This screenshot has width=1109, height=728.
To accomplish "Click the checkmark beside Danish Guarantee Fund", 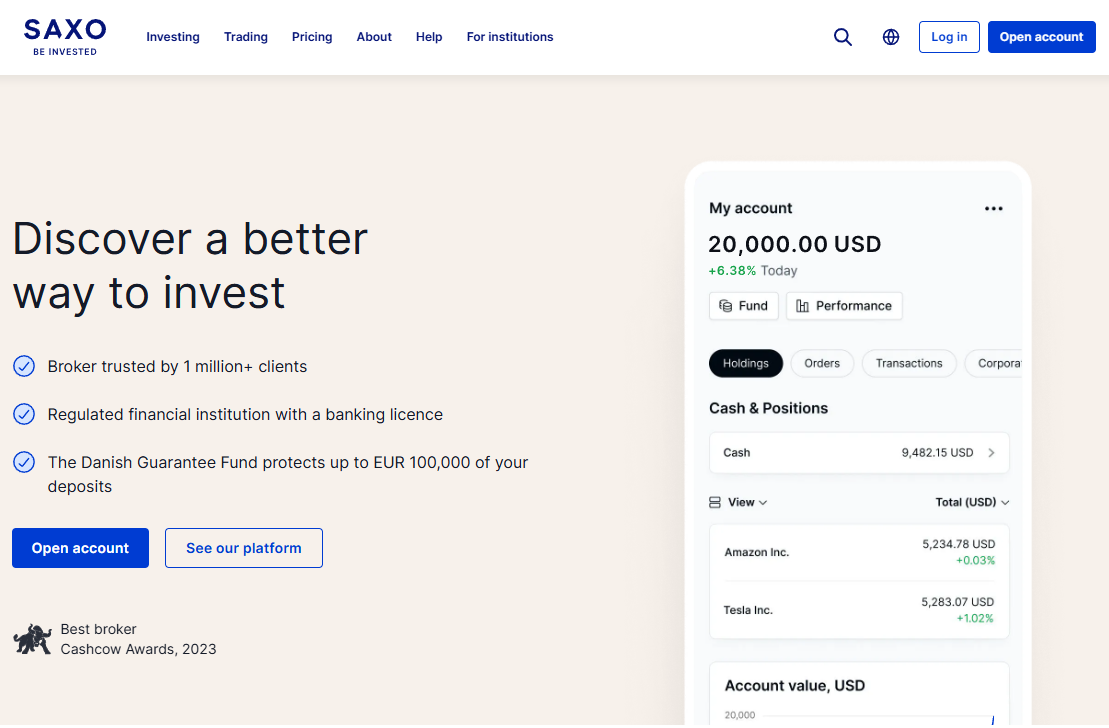I will pyautogui.click(x=24, y=462).
